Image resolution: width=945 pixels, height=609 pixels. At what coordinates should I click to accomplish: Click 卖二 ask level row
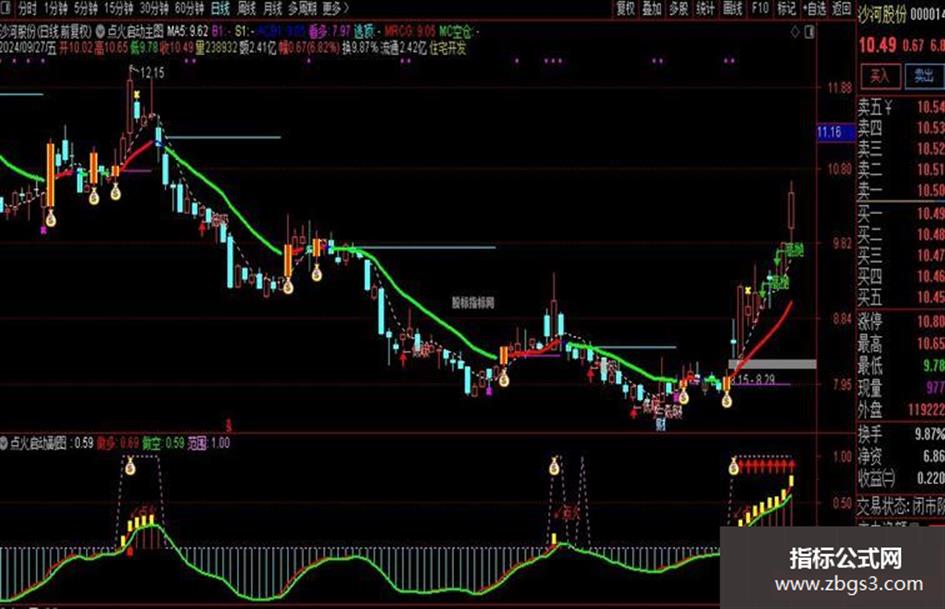tap(901, 169)
